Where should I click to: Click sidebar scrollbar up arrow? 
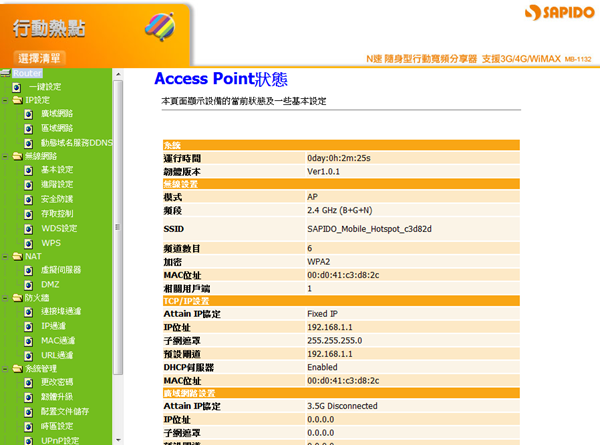[118, 74]
